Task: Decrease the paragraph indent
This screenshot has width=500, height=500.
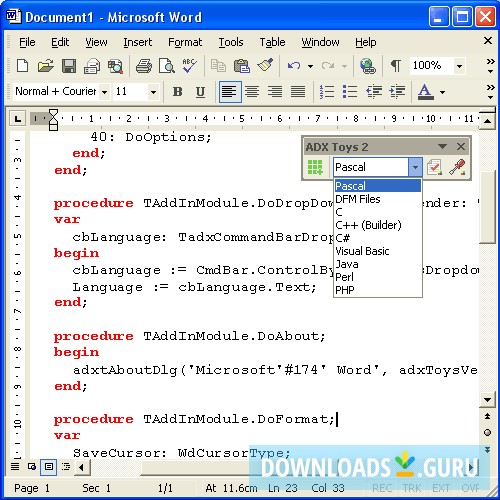Action: click(x=374, y=91)
